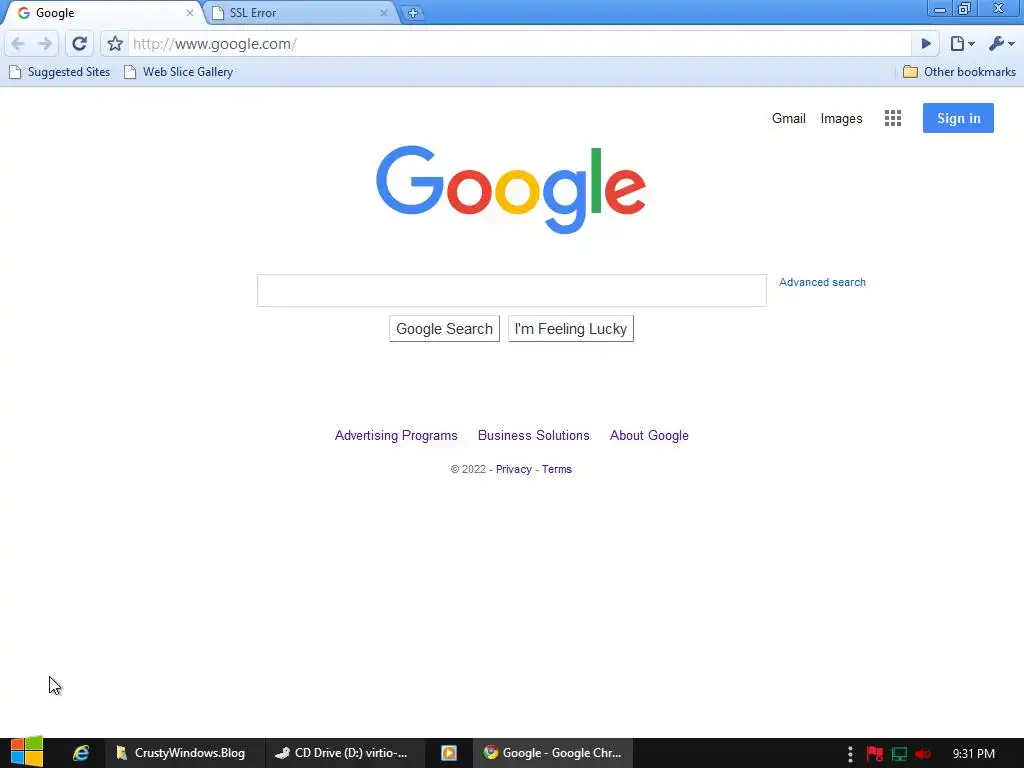Restore down the Chrome window
This screenshot has height=768, width=1024.
(x=965, y=9)
